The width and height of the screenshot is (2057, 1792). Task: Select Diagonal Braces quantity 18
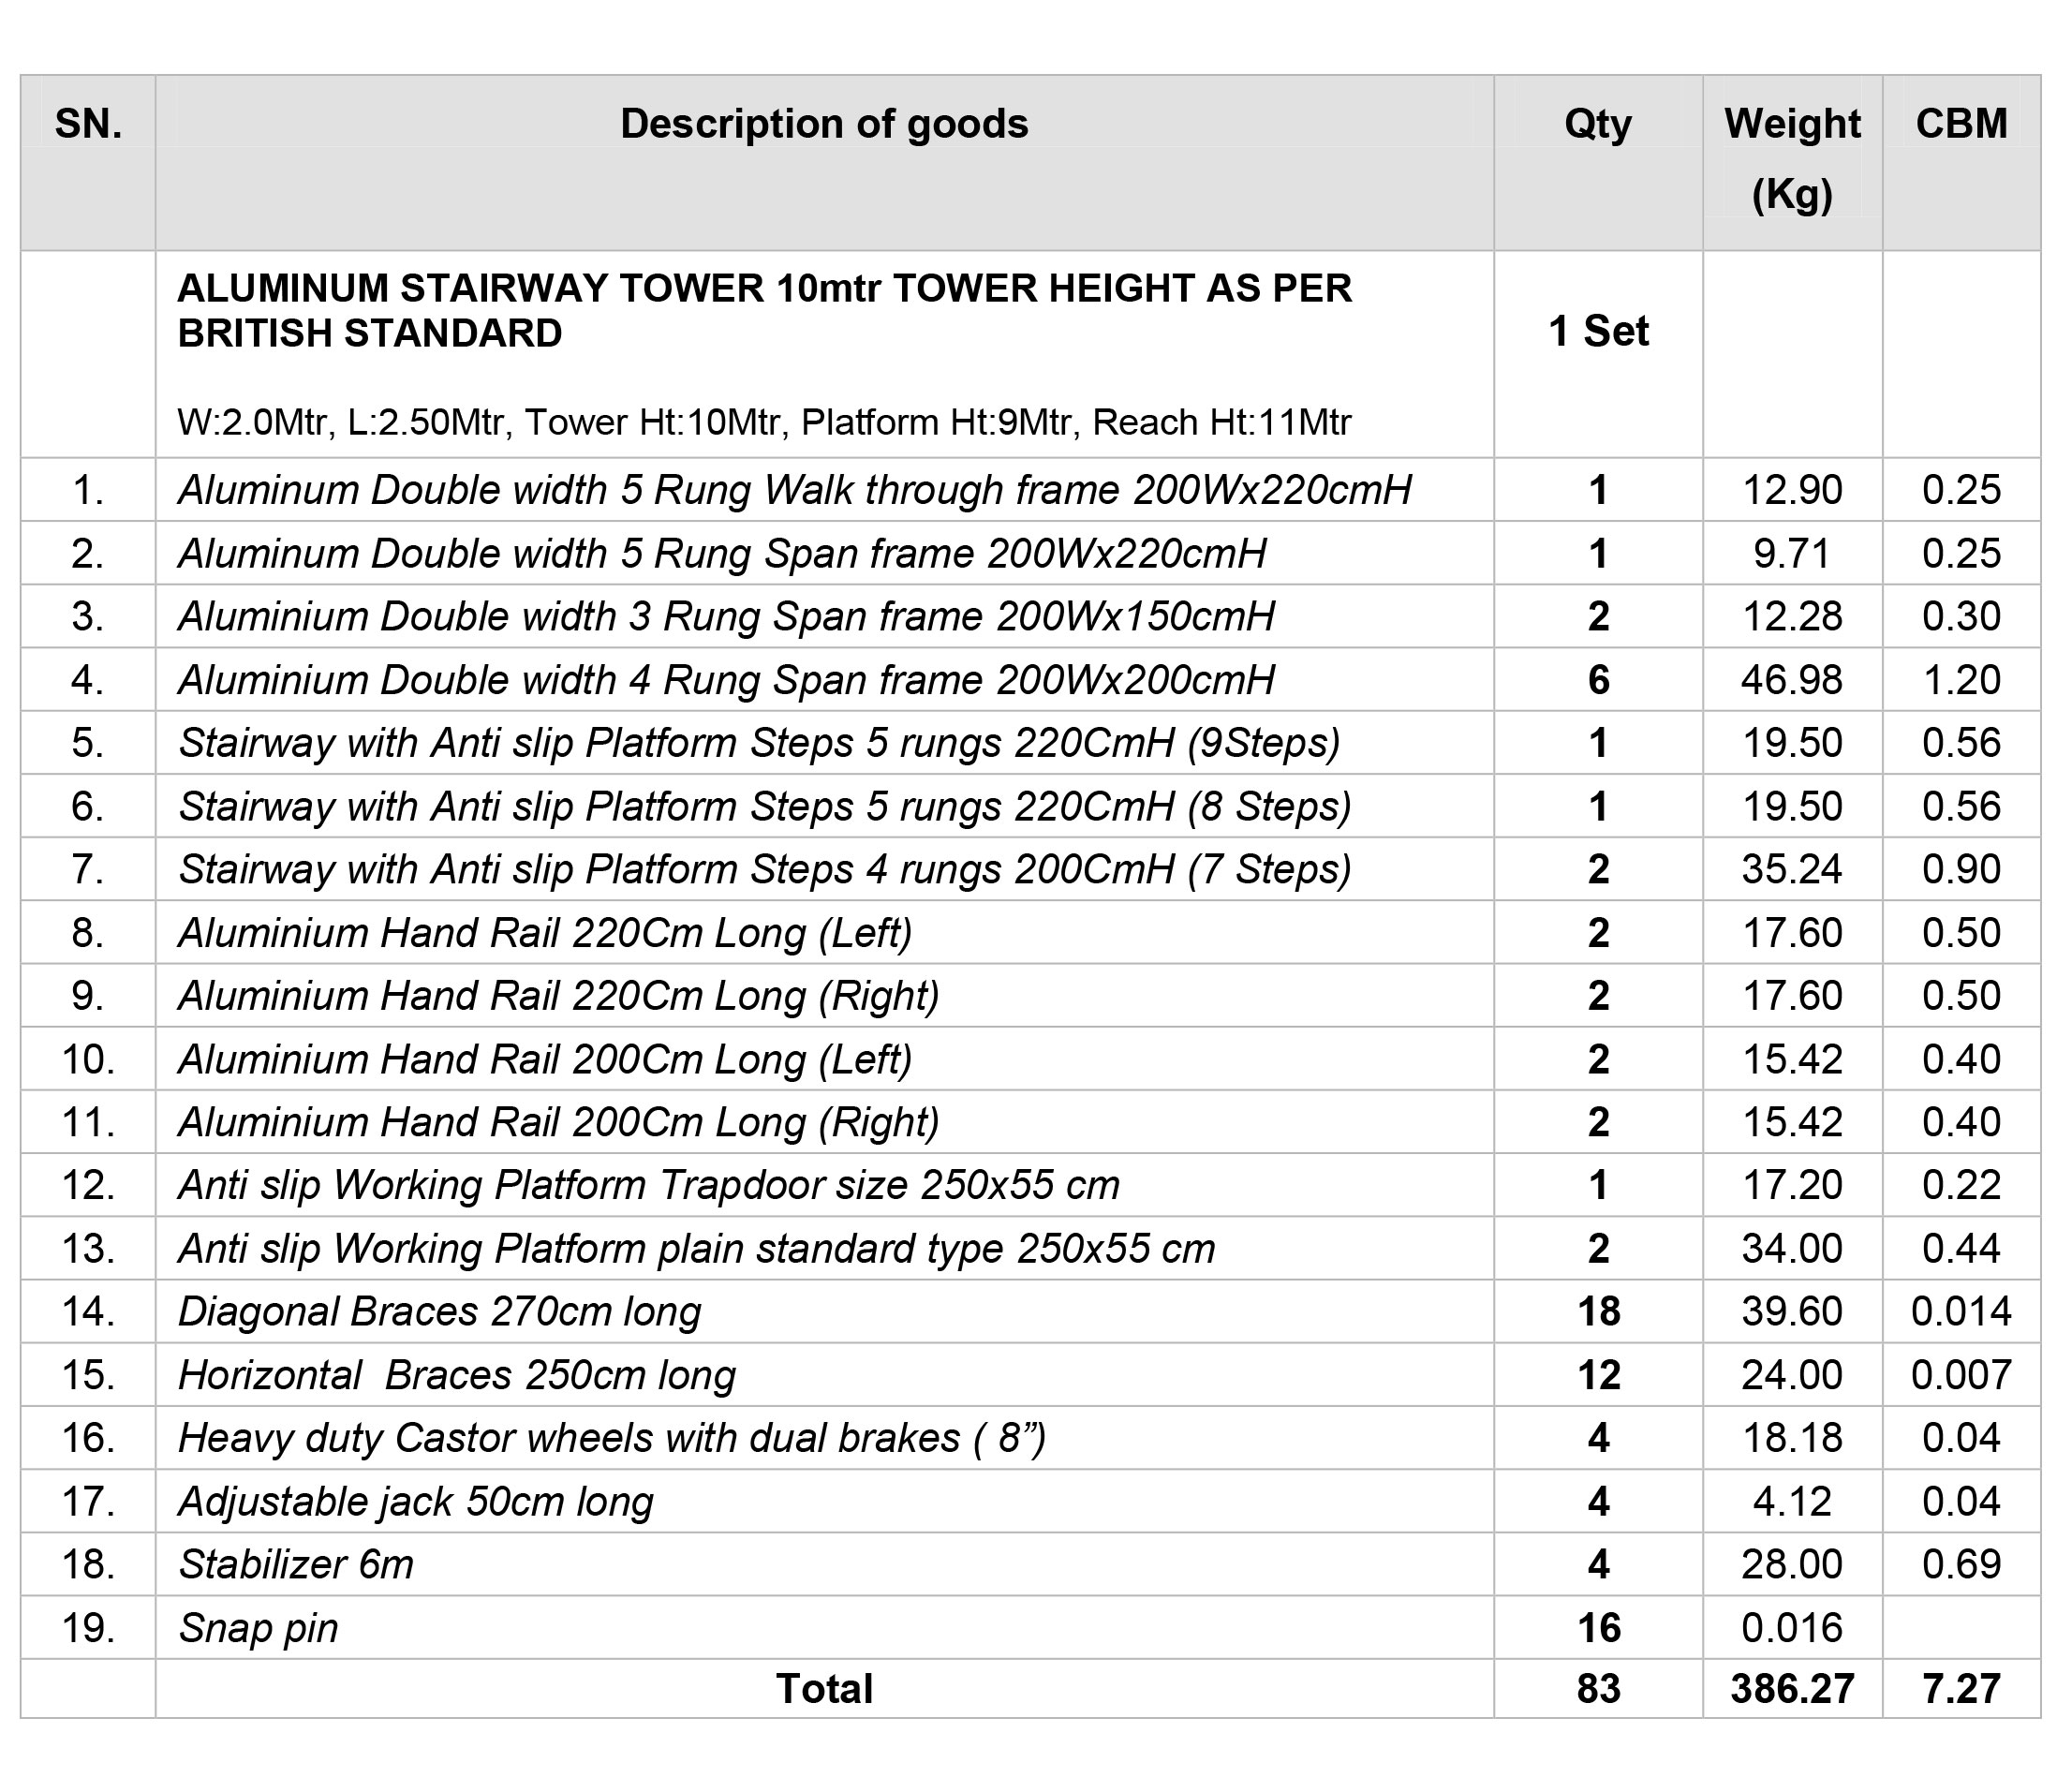pos(1598,1312)
